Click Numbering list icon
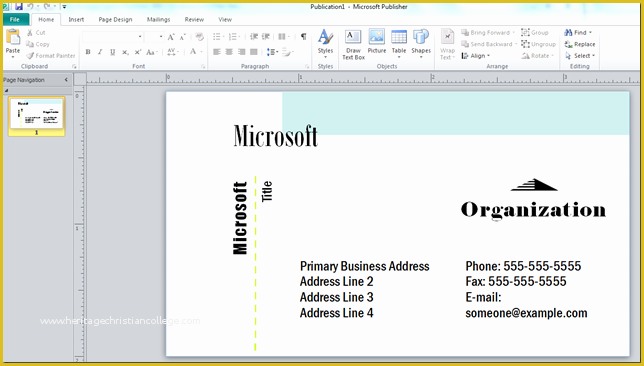The width and height of the screenshot is (644, 366). click(x=234, y=37)
